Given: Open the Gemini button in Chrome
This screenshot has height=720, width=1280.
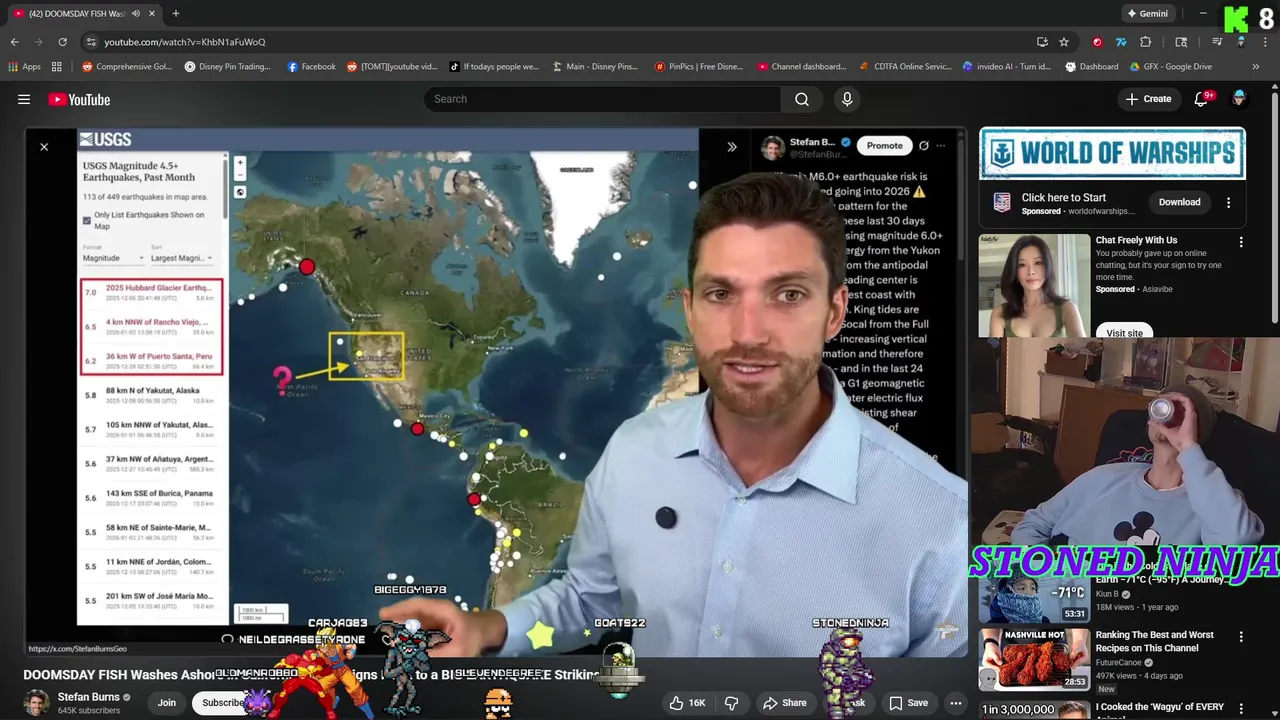Looking at the screenshot, I should [1147, 14].
